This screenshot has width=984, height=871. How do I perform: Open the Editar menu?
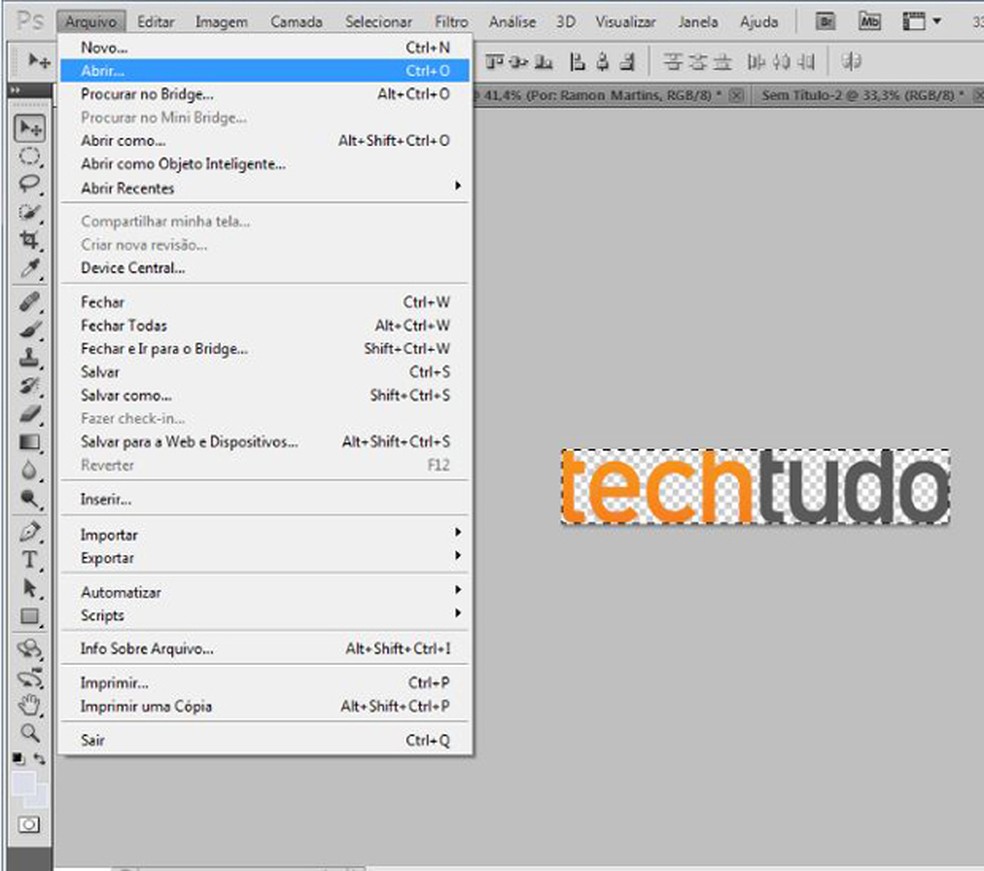tap(156, 22)
